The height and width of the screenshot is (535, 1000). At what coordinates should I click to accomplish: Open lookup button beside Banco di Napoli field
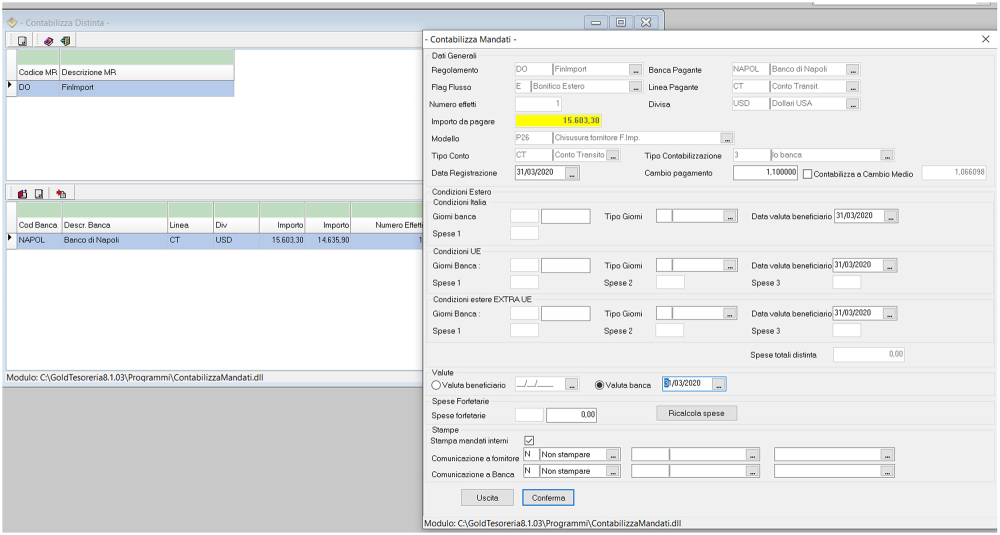(x=852, y=70)
